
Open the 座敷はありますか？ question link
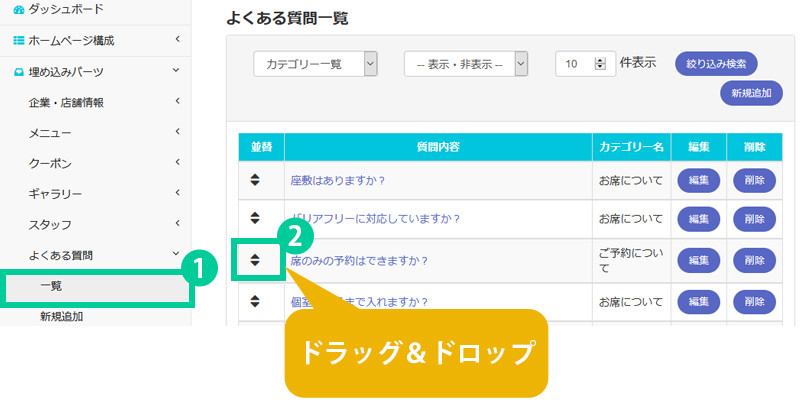(338, 181)
